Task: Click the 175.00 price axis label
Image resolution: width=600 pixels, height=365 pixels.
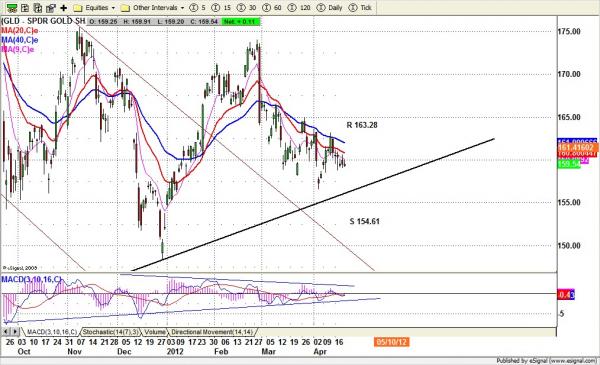Action: pyautogui.click(x=569, y=31)
